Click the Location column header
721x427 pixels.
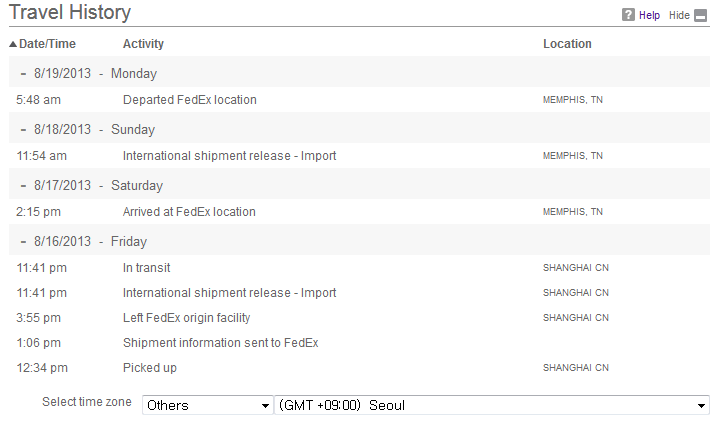click(567, 44)
